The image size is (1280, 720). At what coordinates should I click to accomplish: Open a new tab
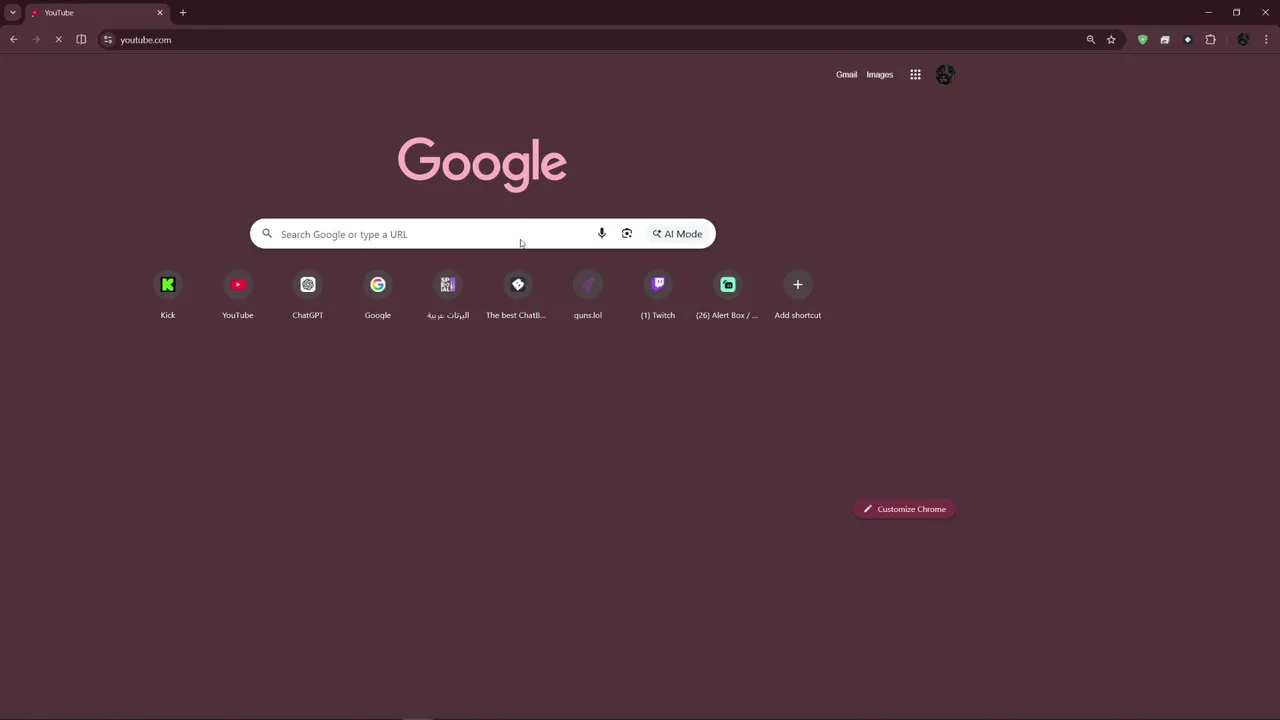[183, 13]
